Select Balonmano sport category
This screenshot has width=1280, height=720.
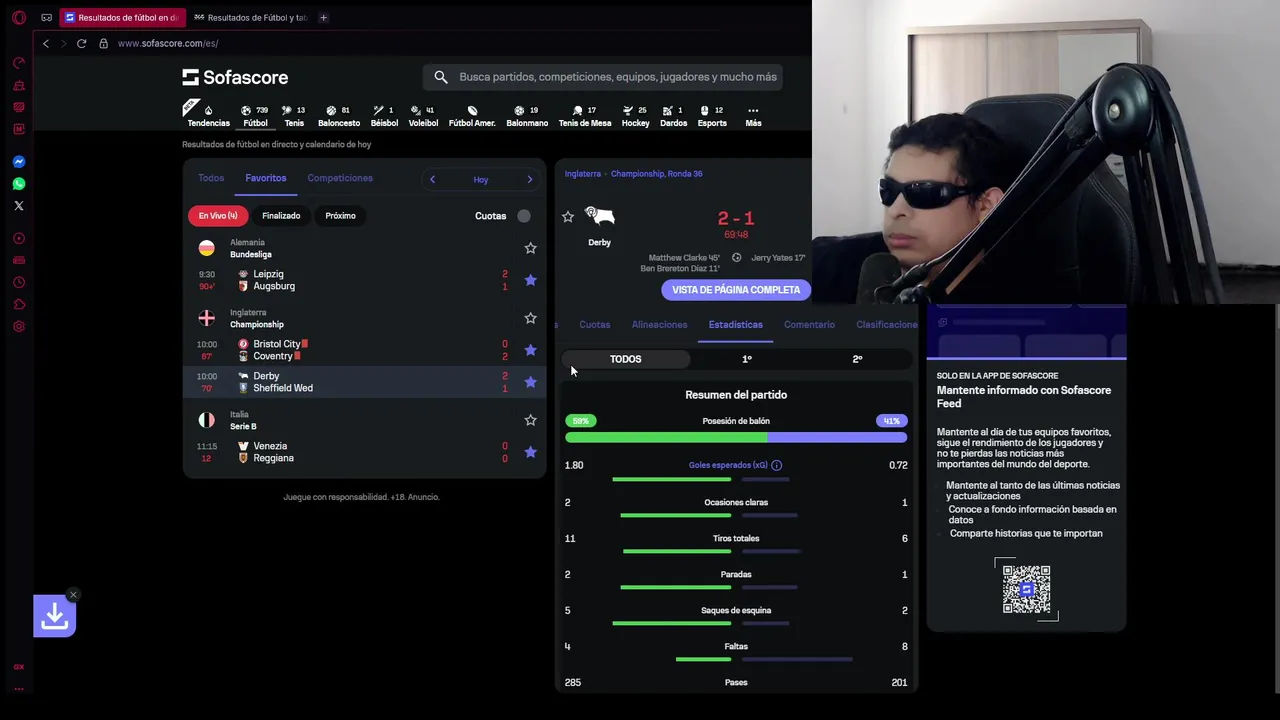click(527, 116)
